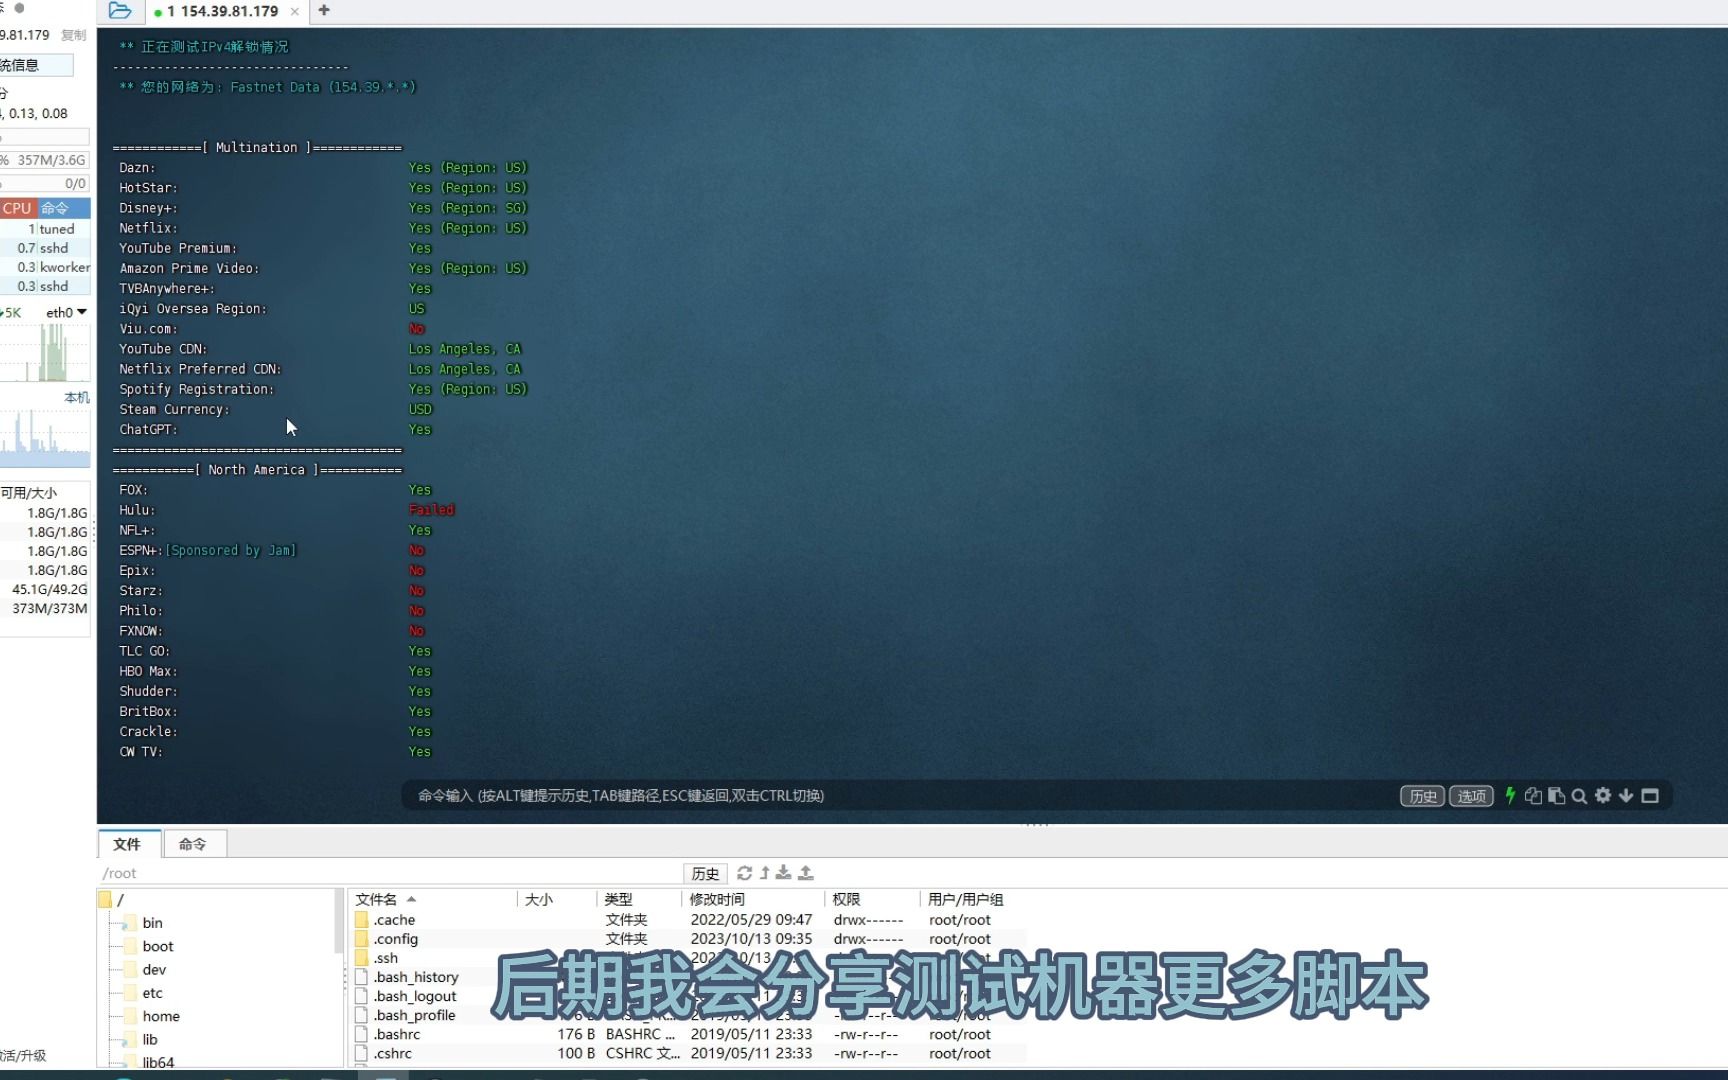Open the file panel 历史 path history button
Image resolution: width=1728 pixels, height=1080 pixels.
(x=705, y=873)
